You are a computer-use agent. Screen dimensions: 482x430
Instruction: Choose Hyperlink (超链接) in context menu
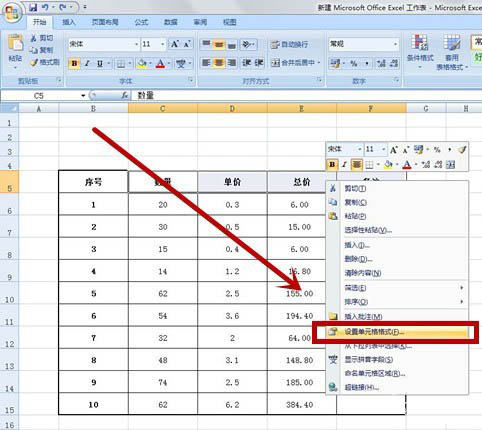click(x=397, y=387)
